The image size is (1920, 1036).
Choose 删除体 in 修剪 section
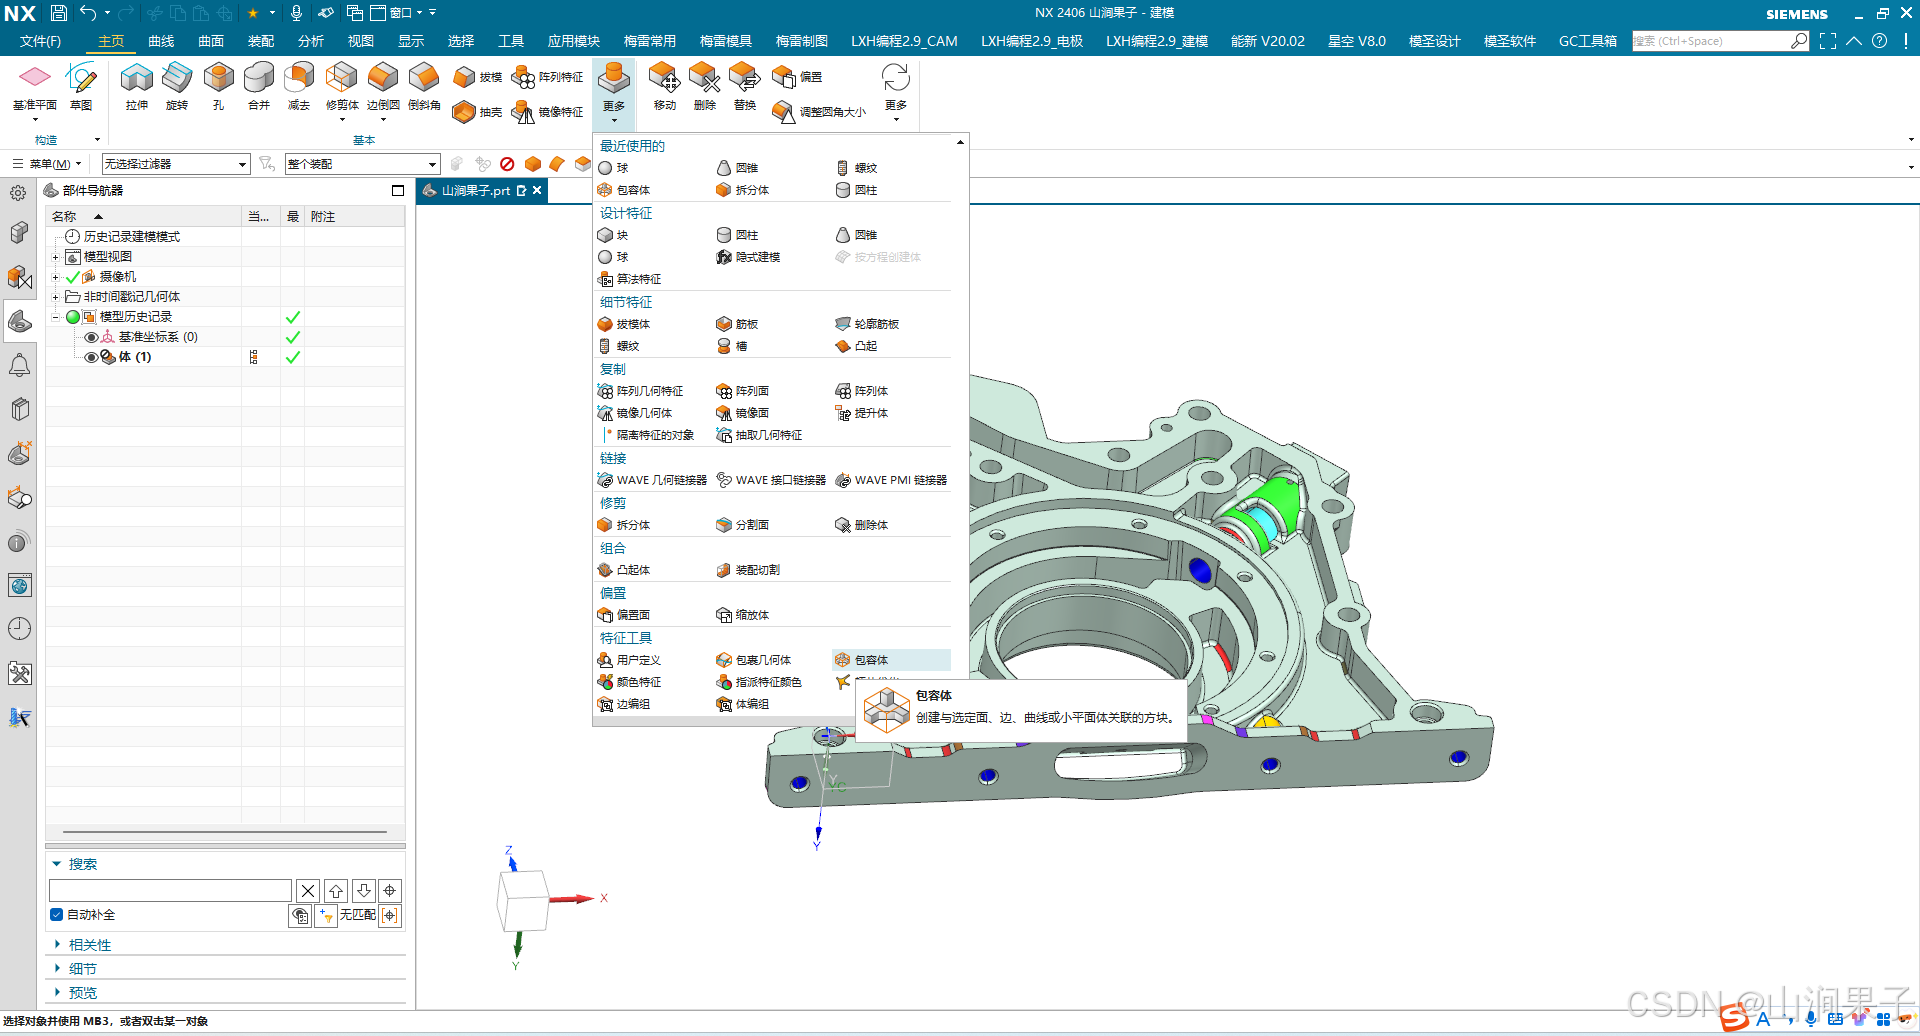click(x=861, y=525)
